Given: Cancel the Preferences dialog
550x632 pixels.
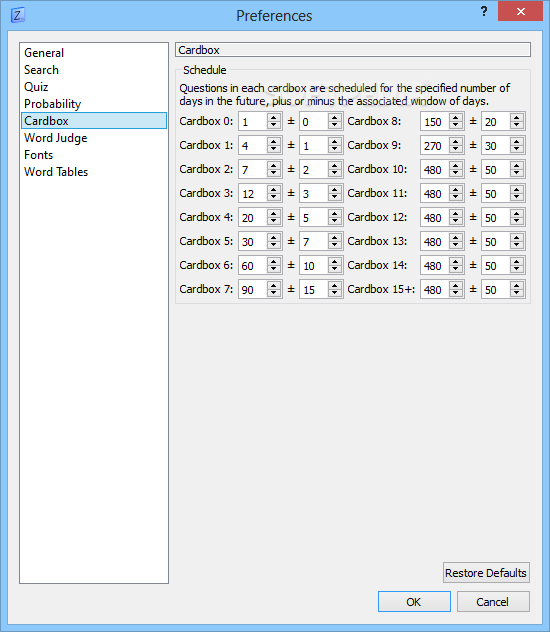Looking at the screenshot, I should 493,602.
